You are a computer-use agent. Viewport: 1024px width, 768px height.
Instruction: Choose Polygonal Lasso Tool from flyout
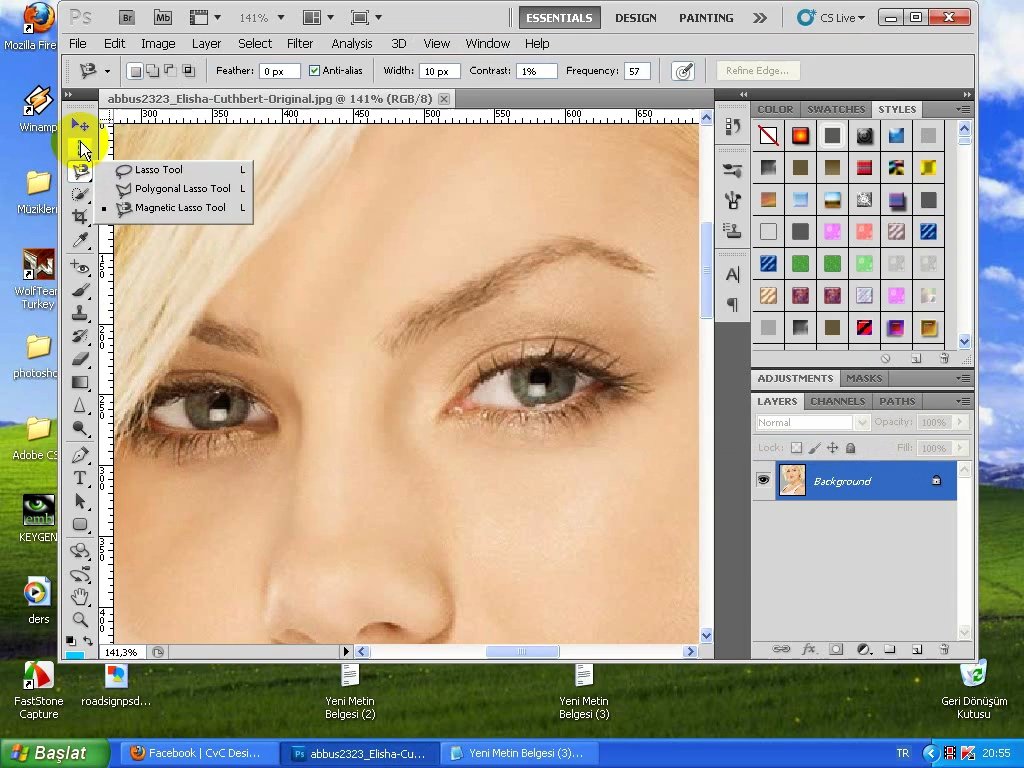point(181,188)
